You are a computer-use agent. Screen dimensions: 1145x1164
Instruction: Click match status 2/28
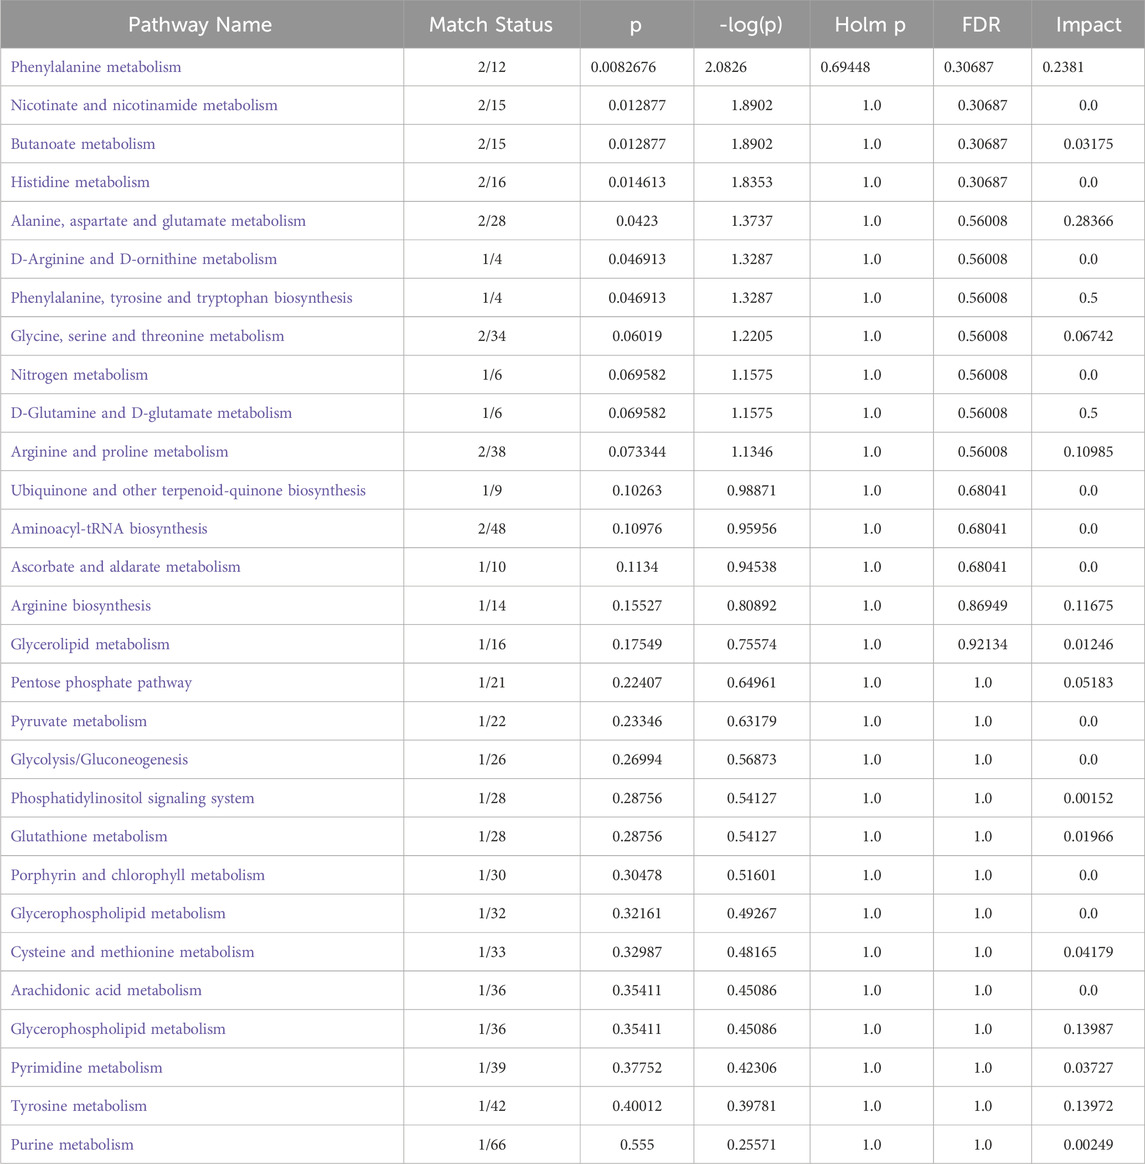tap(492, 221)
